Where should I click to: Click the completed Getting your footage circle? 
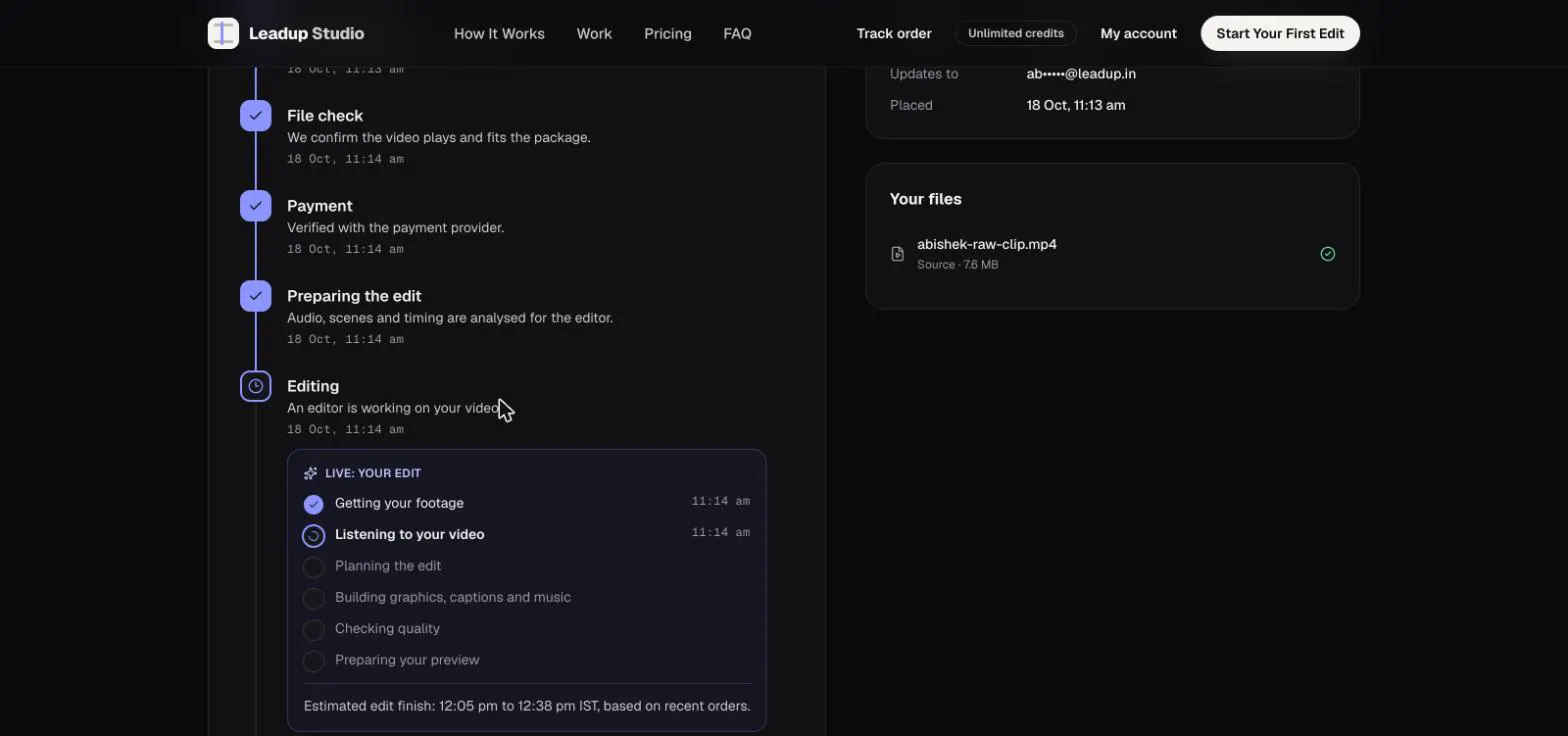(314, 504)
